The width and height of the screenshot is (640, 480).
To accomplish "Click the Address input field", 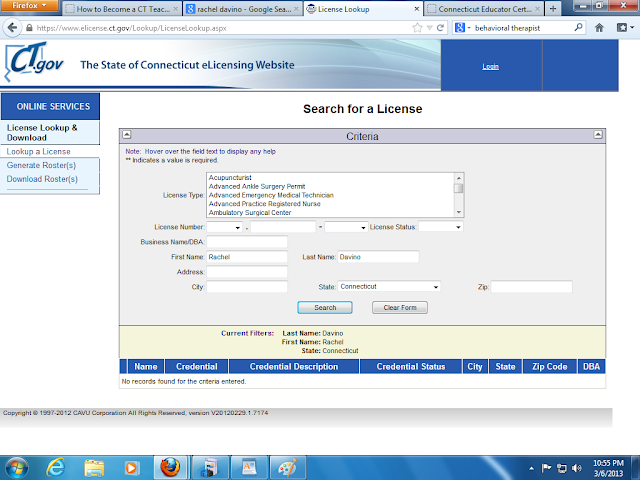I will (247, 272).
